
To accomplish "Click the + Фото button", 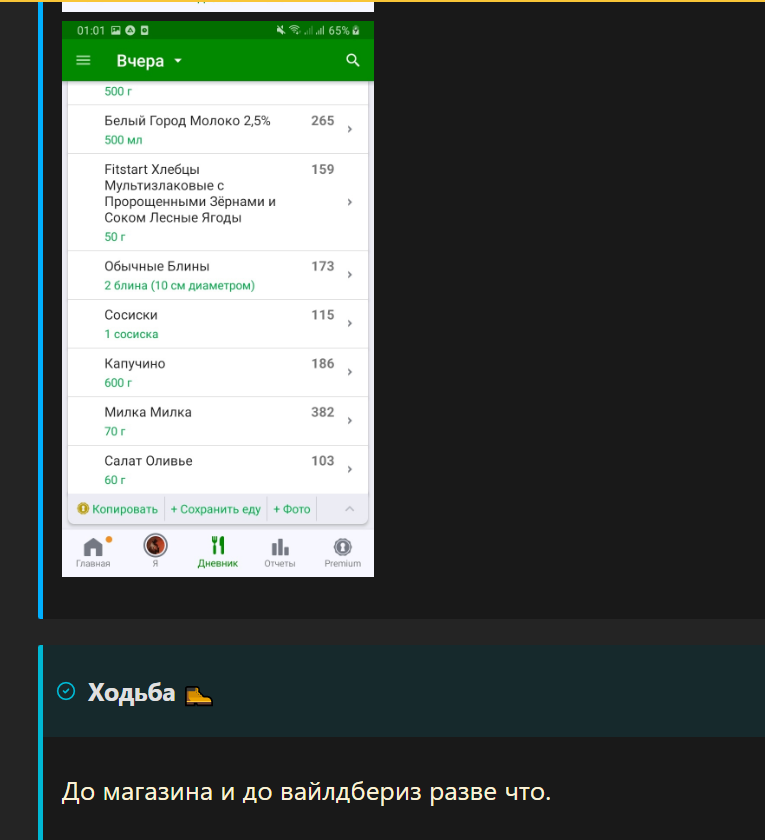I will [292, 509].
